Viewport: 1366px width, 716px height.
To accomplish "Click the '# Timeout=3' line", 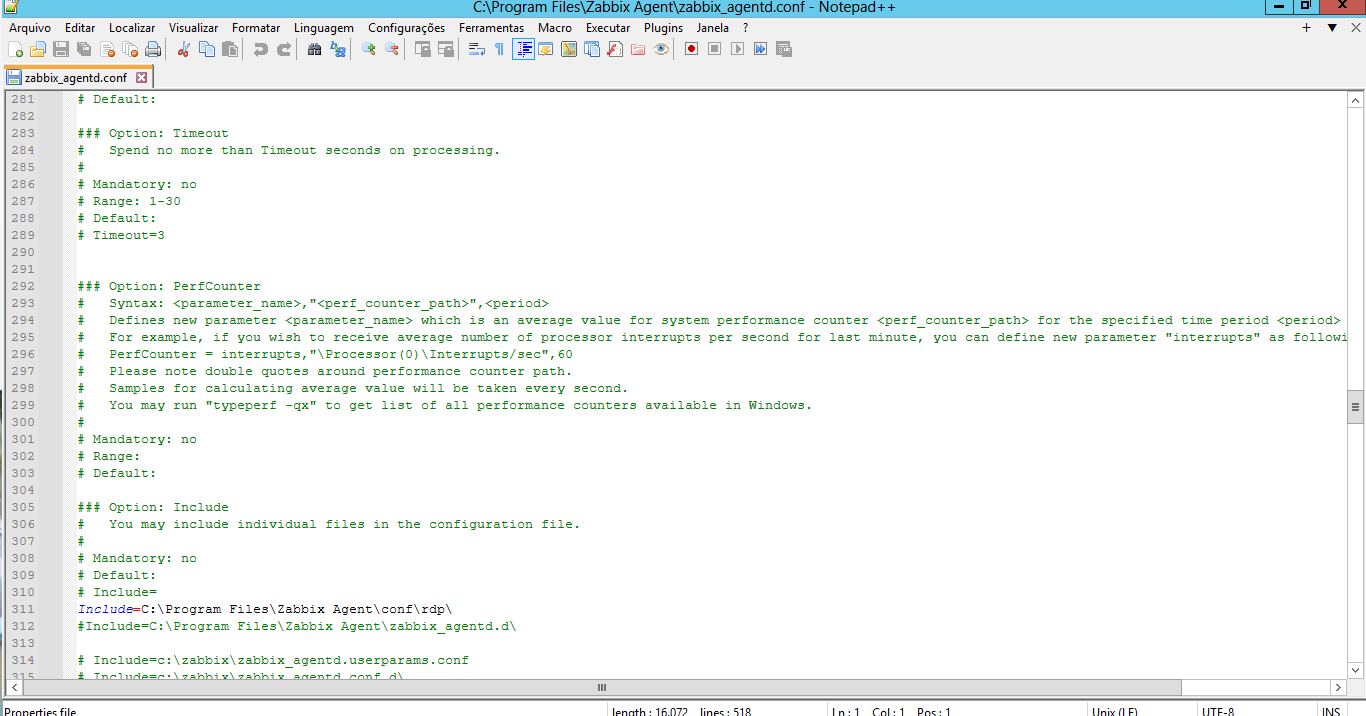I will (121, 235).
